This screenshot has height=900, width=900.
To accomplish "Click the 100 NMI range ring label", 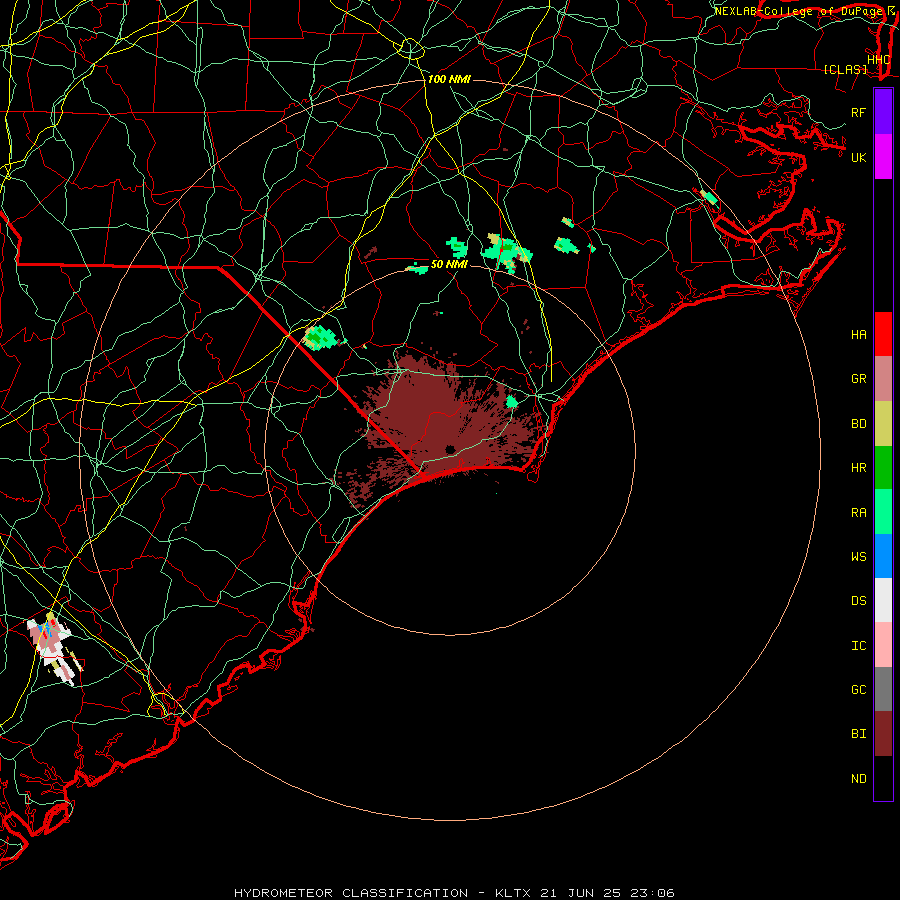I will [449, 79].
